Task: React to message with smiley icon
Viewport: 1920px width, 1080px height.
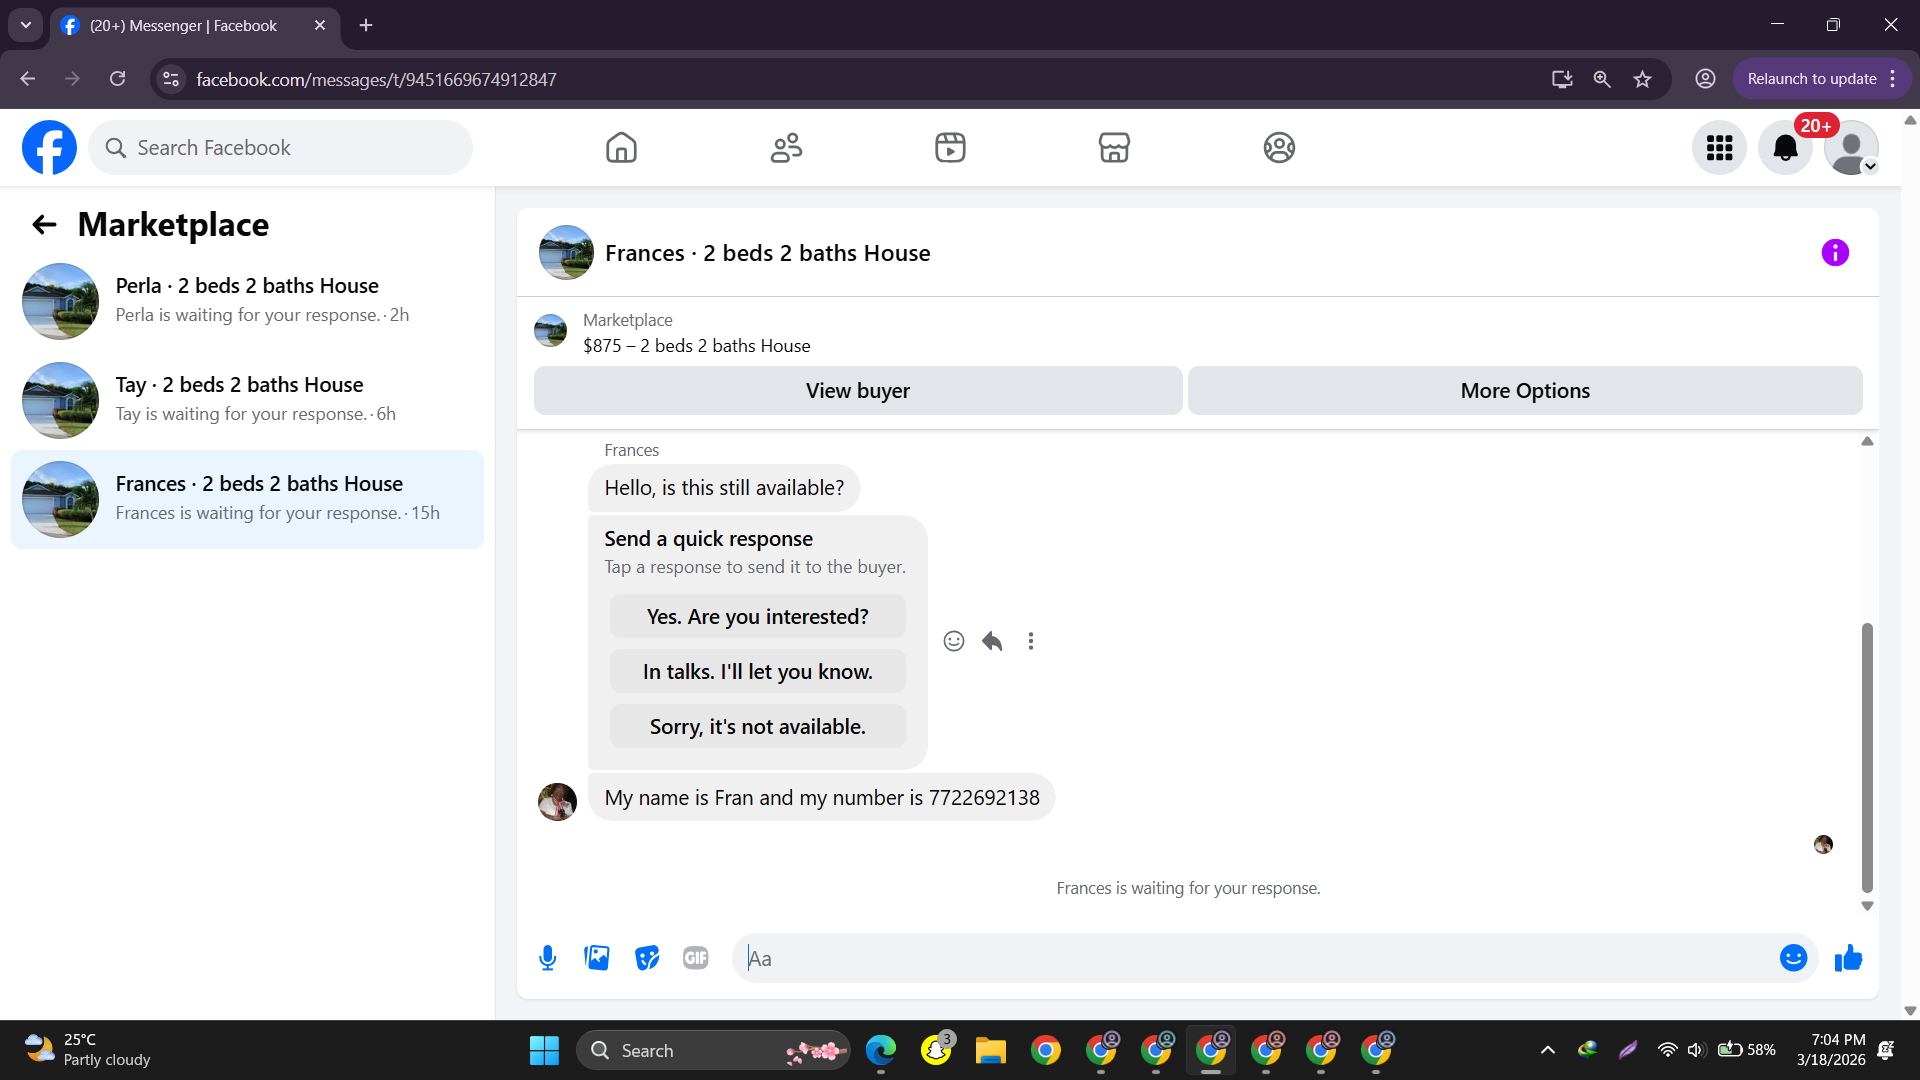Action: (x=954, y=641)
